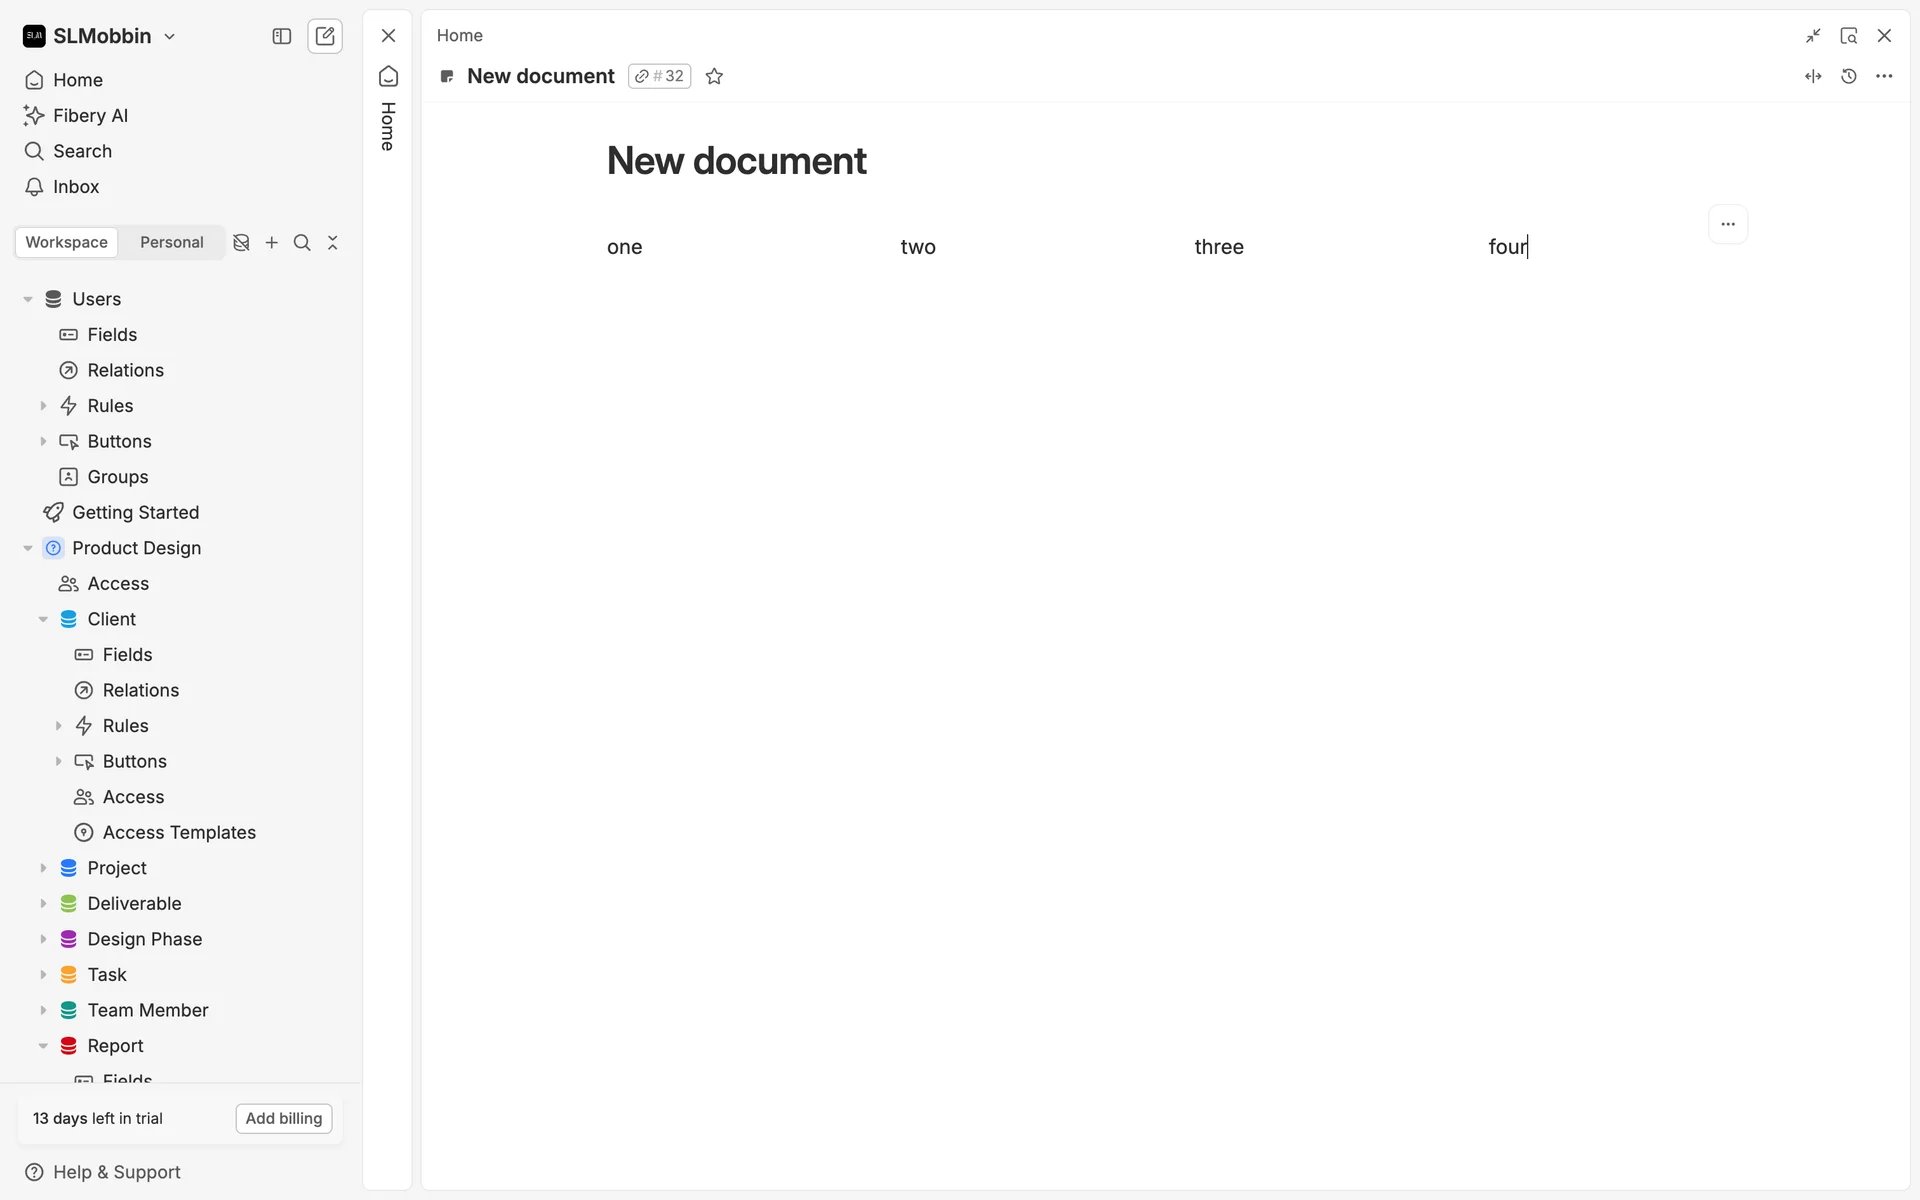The height and width of the screenshot is (1200, 1920).
Task: Expand the Design Phase database
Action: pos(43,939)
